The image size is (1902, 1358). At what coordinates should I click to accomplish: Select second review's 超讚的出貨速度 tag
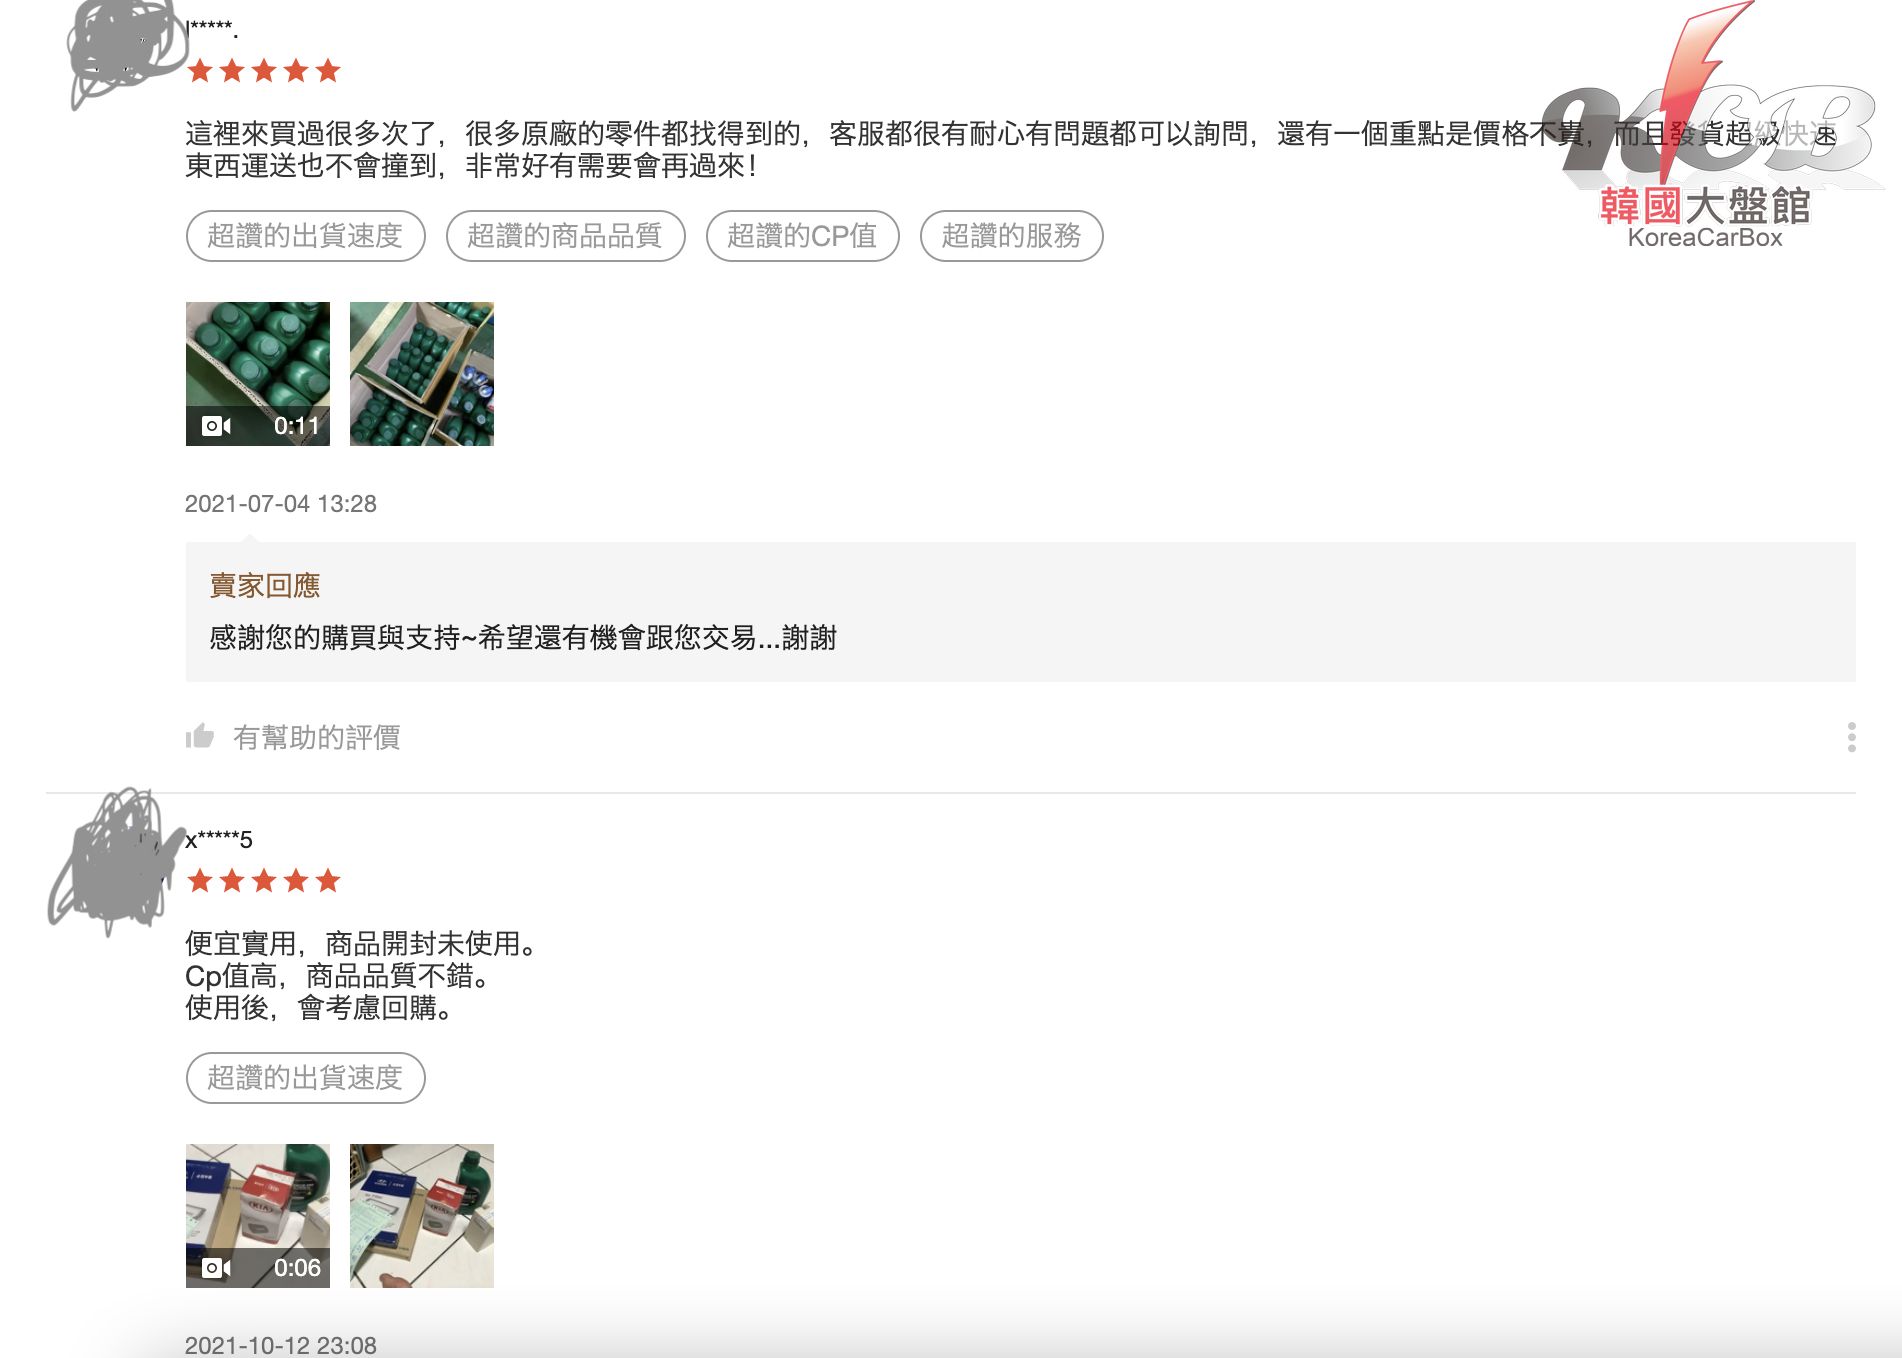[305, 1078]
